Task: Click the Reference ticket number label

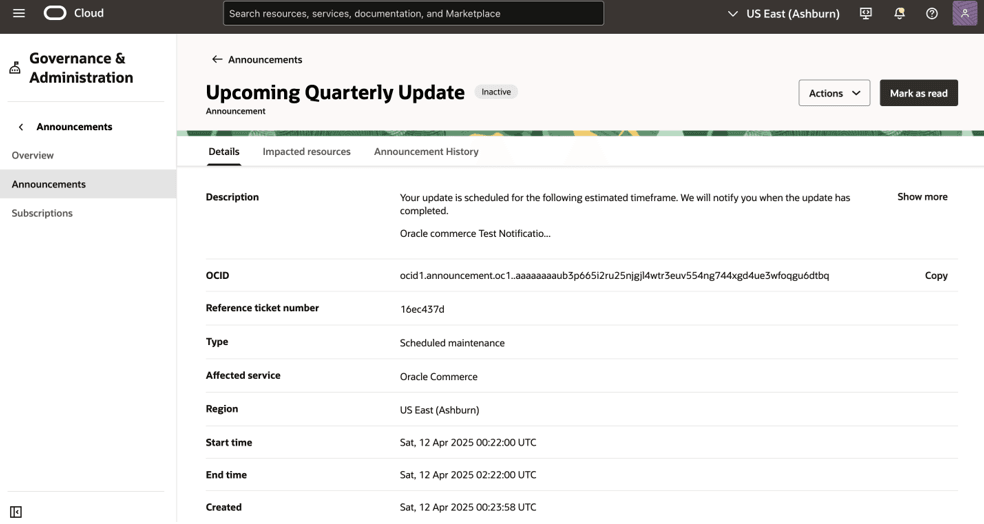Action: click(x=262, y=307)
